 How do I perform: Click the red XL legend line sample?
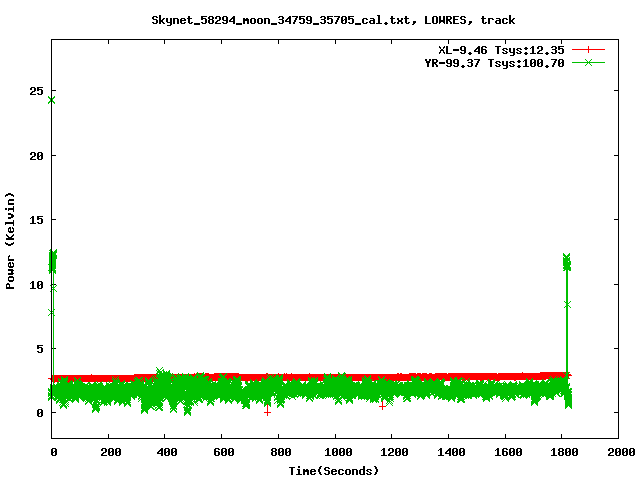click(x=588, y=50)
